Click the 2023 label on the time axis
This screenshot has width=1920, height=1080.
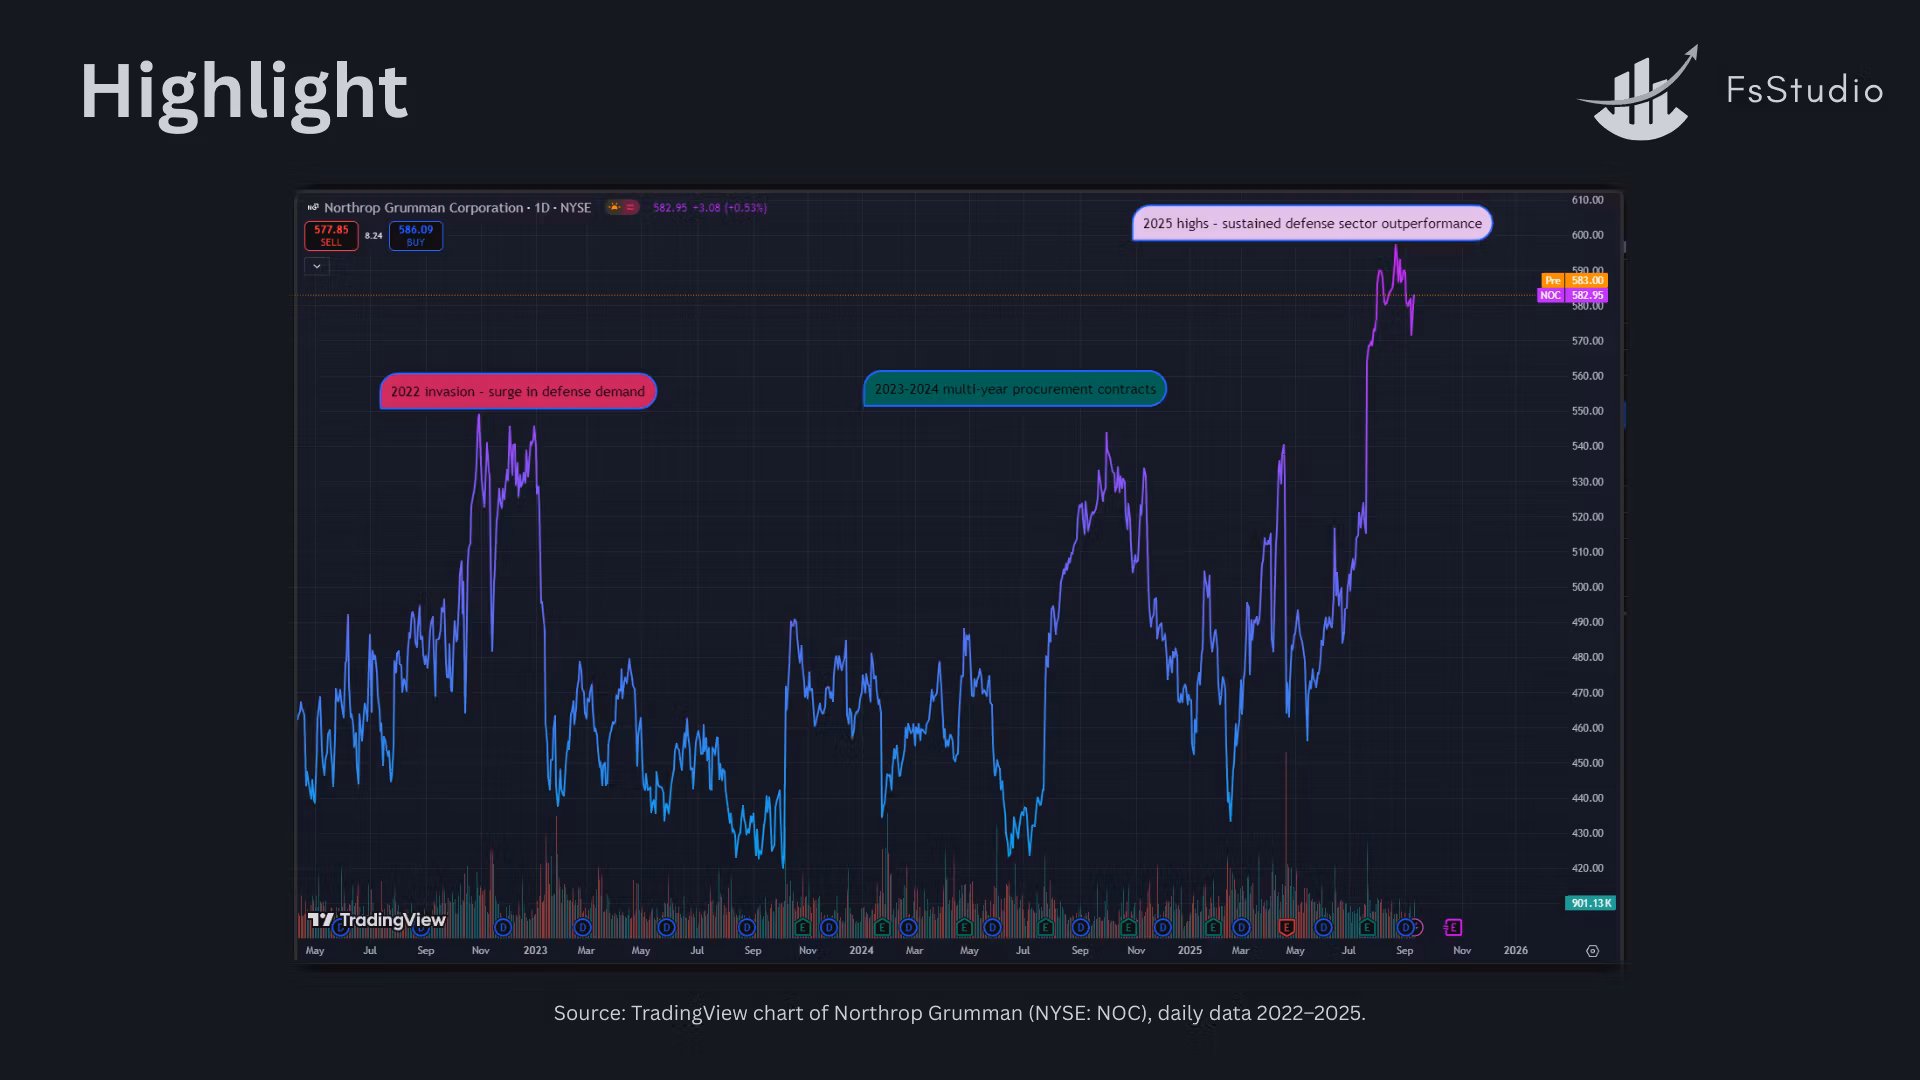tap(535, 951)
